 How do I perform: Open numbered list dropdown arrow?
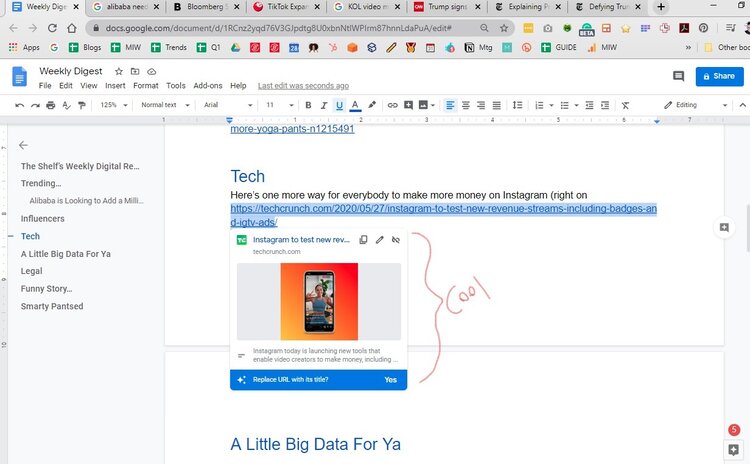[551, 105]
